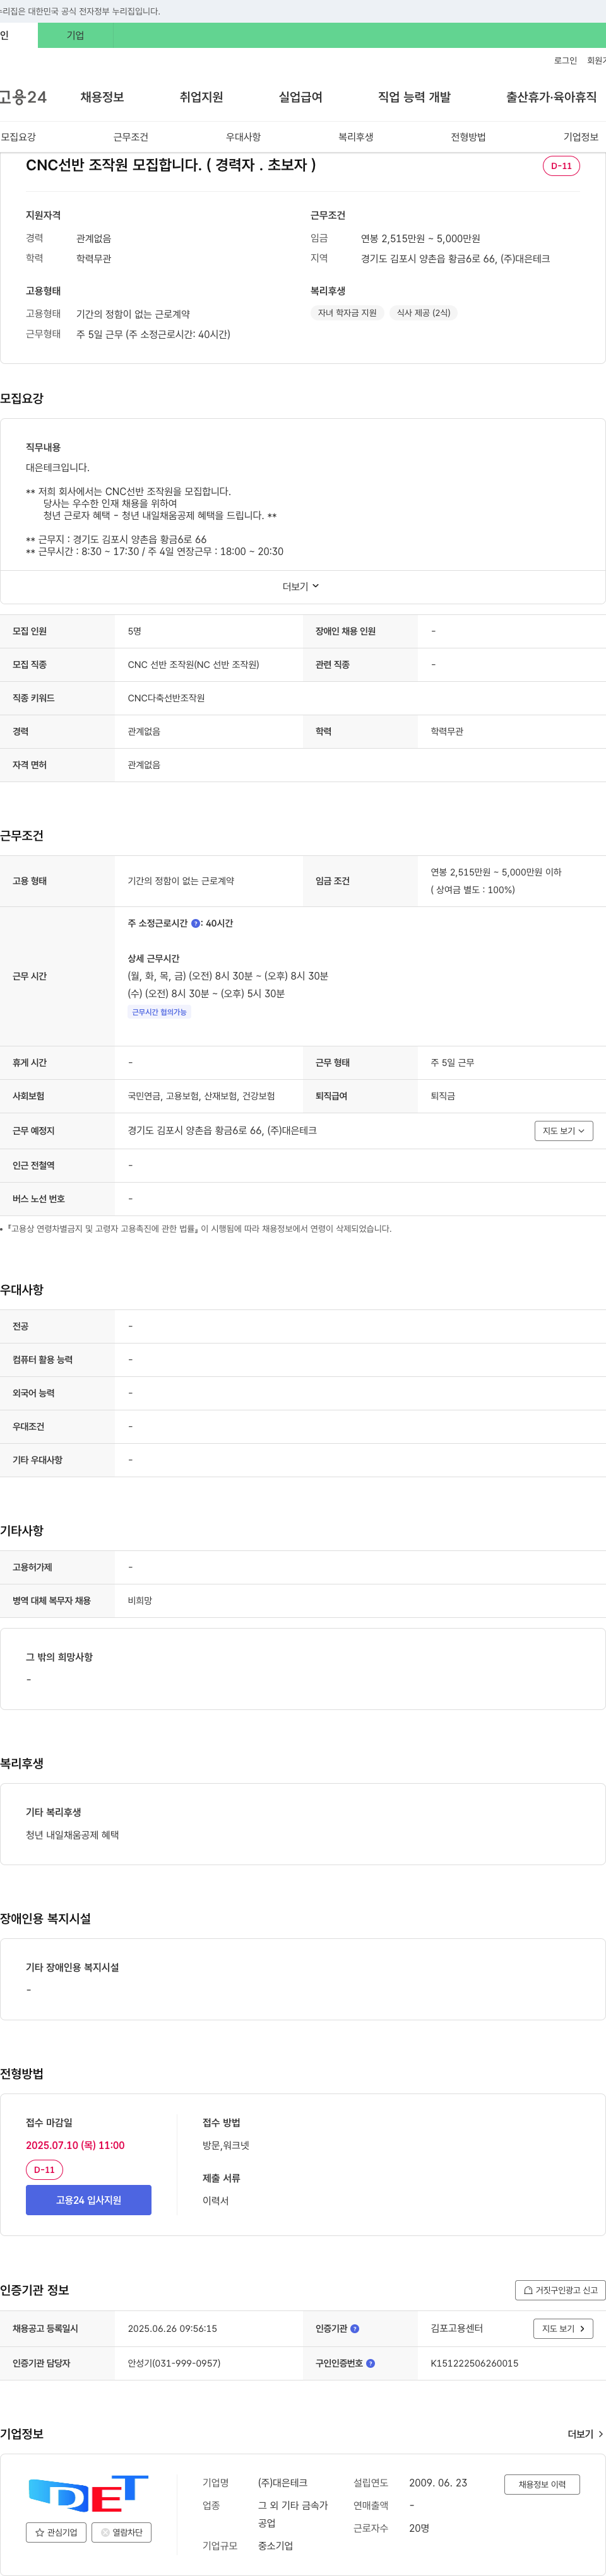The height and width of the screenshot is (2576, 606).
Task: Add the company with 관심기업
Action: pyautogui.click(x=56, y=2532)
